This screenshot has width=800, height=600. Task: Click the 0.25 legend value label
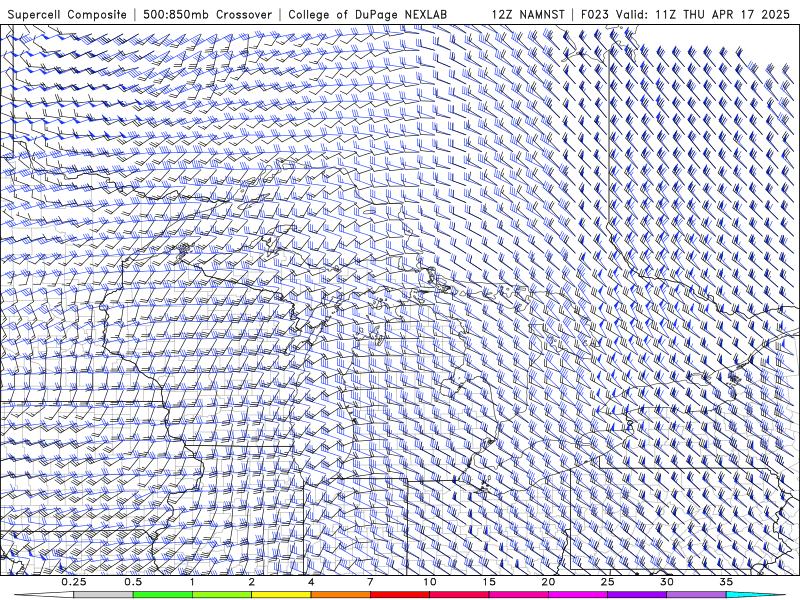pos(74,582)
